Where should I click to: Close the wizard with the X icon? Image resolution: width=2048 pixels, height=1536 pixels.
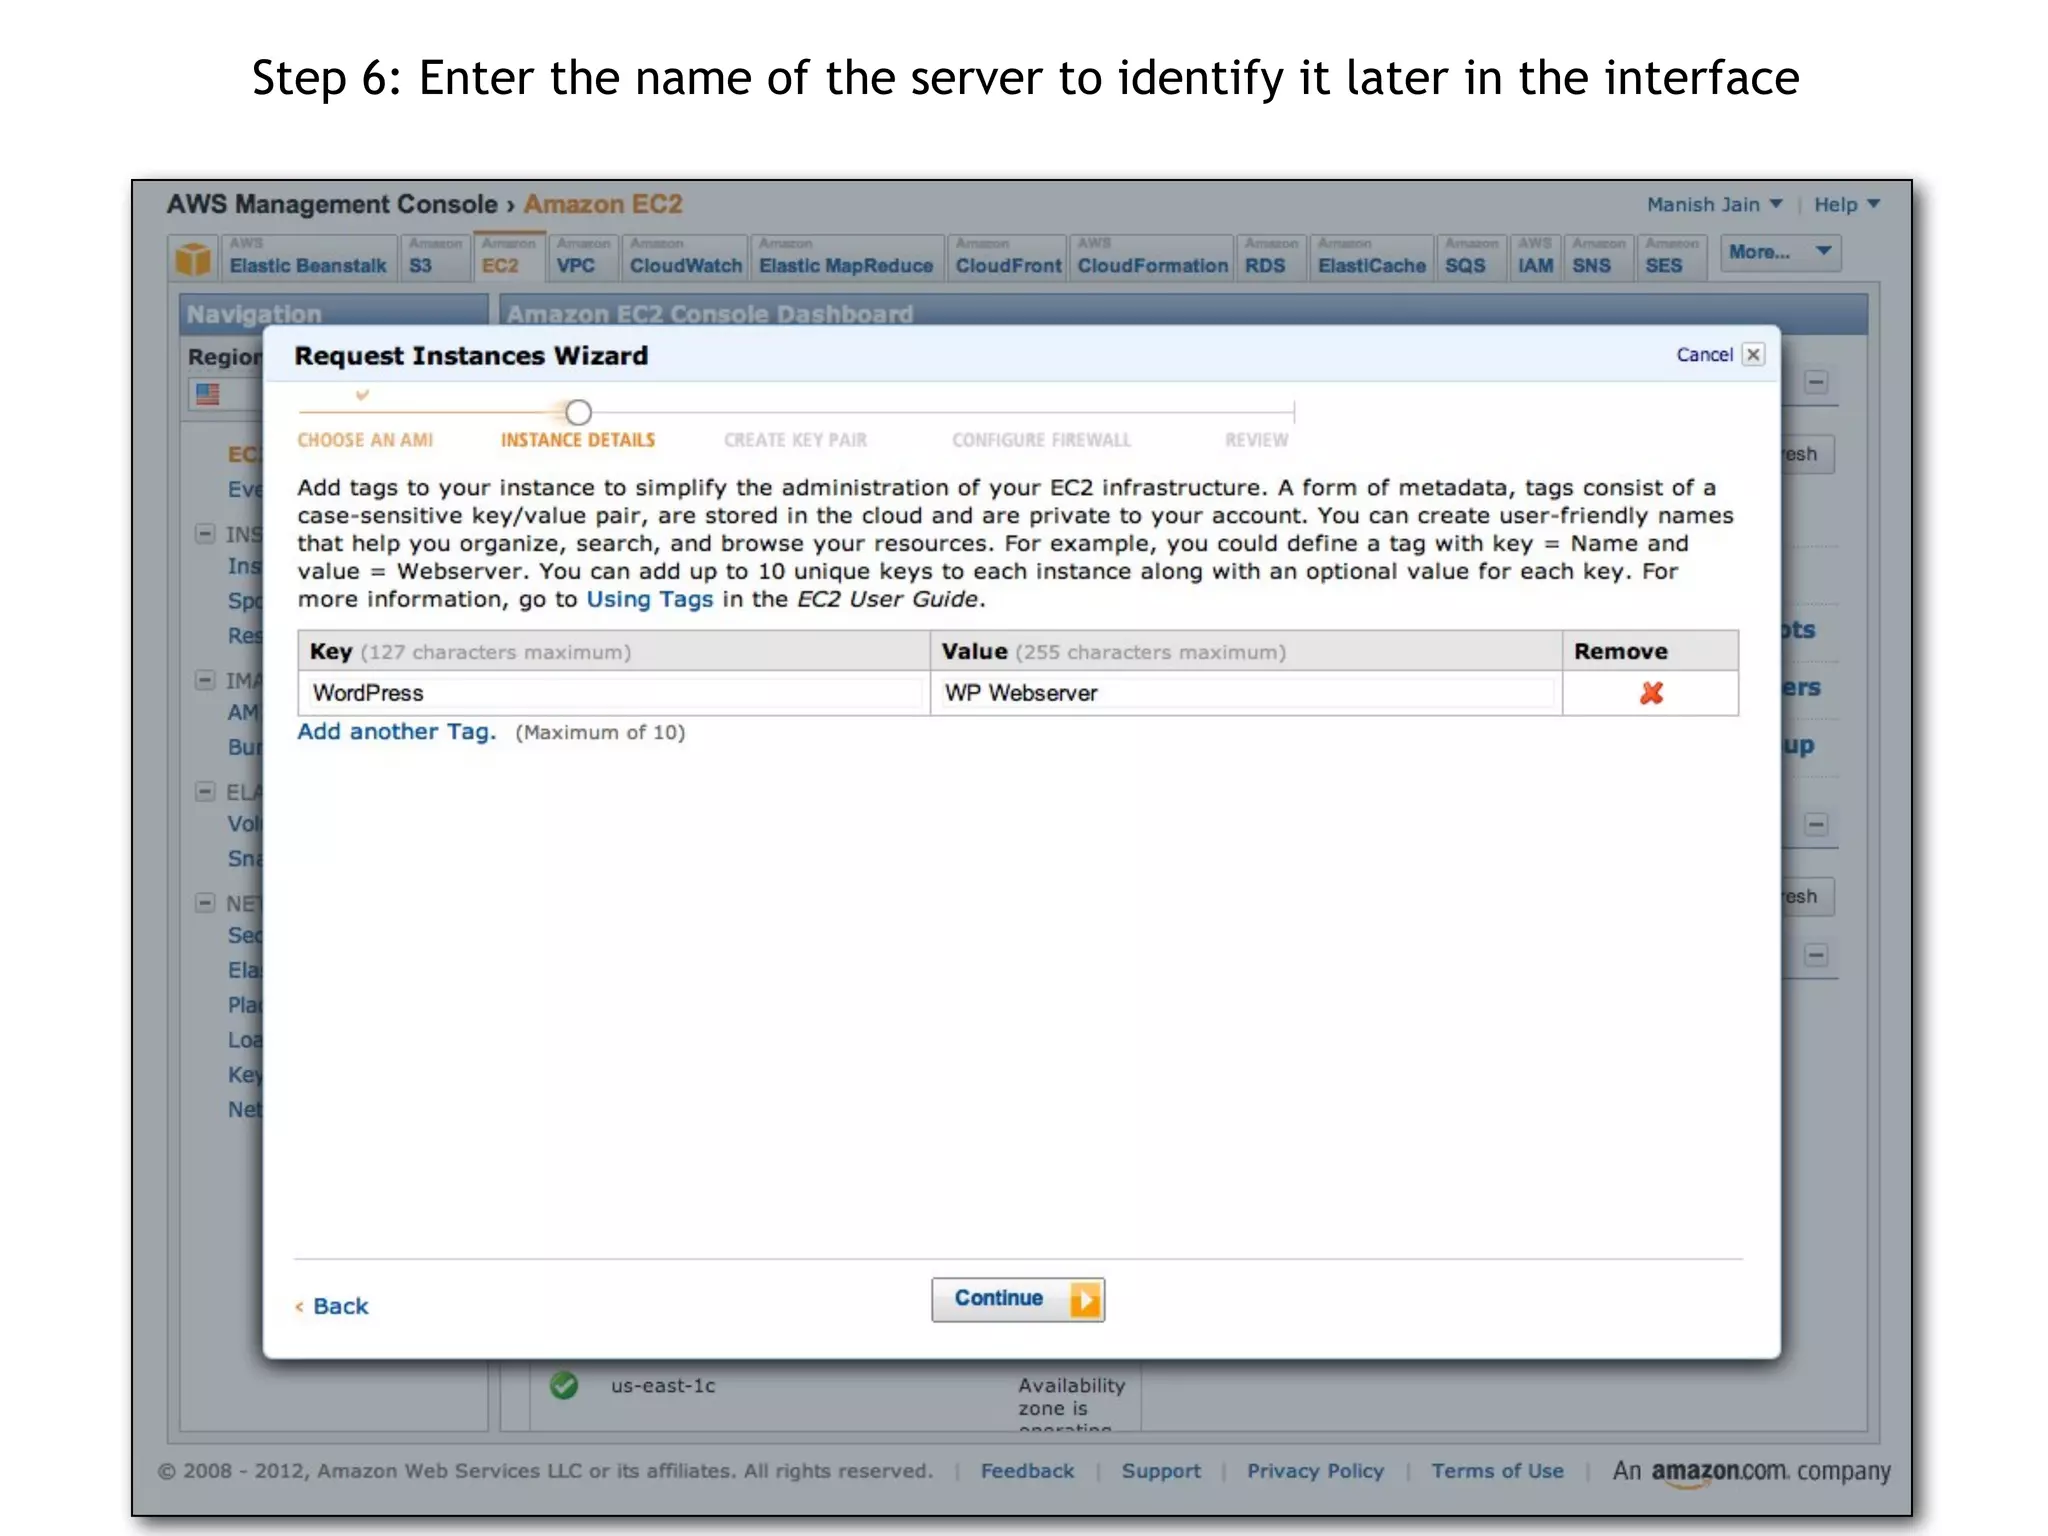(1753, 354)
